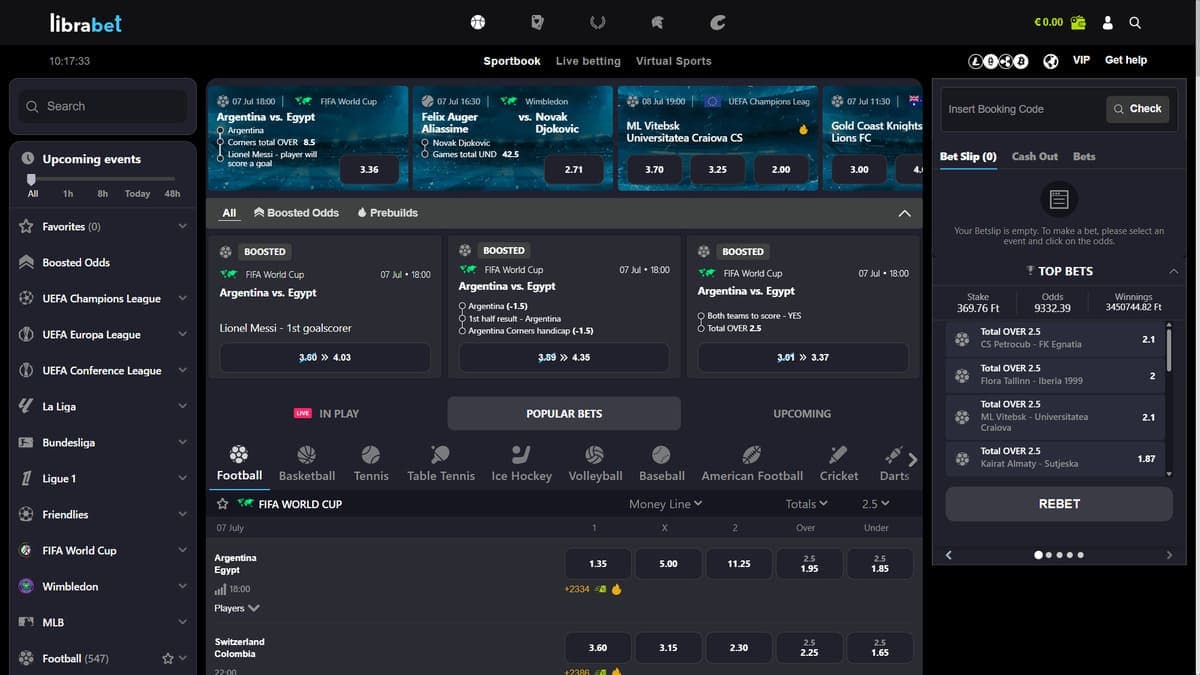1200x675 pixels.
Task: Expand UEFA Champions League in sidebar
Action: pos(182,298)
